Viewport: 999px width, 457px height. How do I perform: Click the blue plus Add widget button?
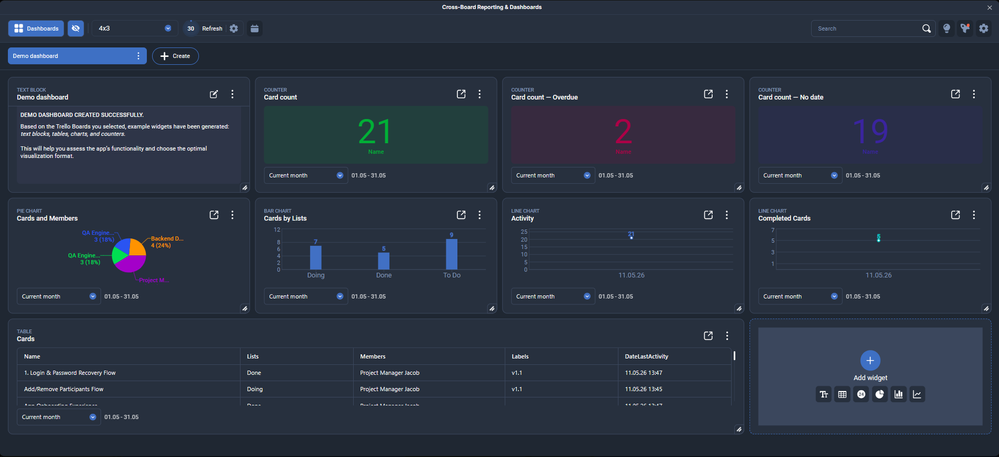(870, 360)
